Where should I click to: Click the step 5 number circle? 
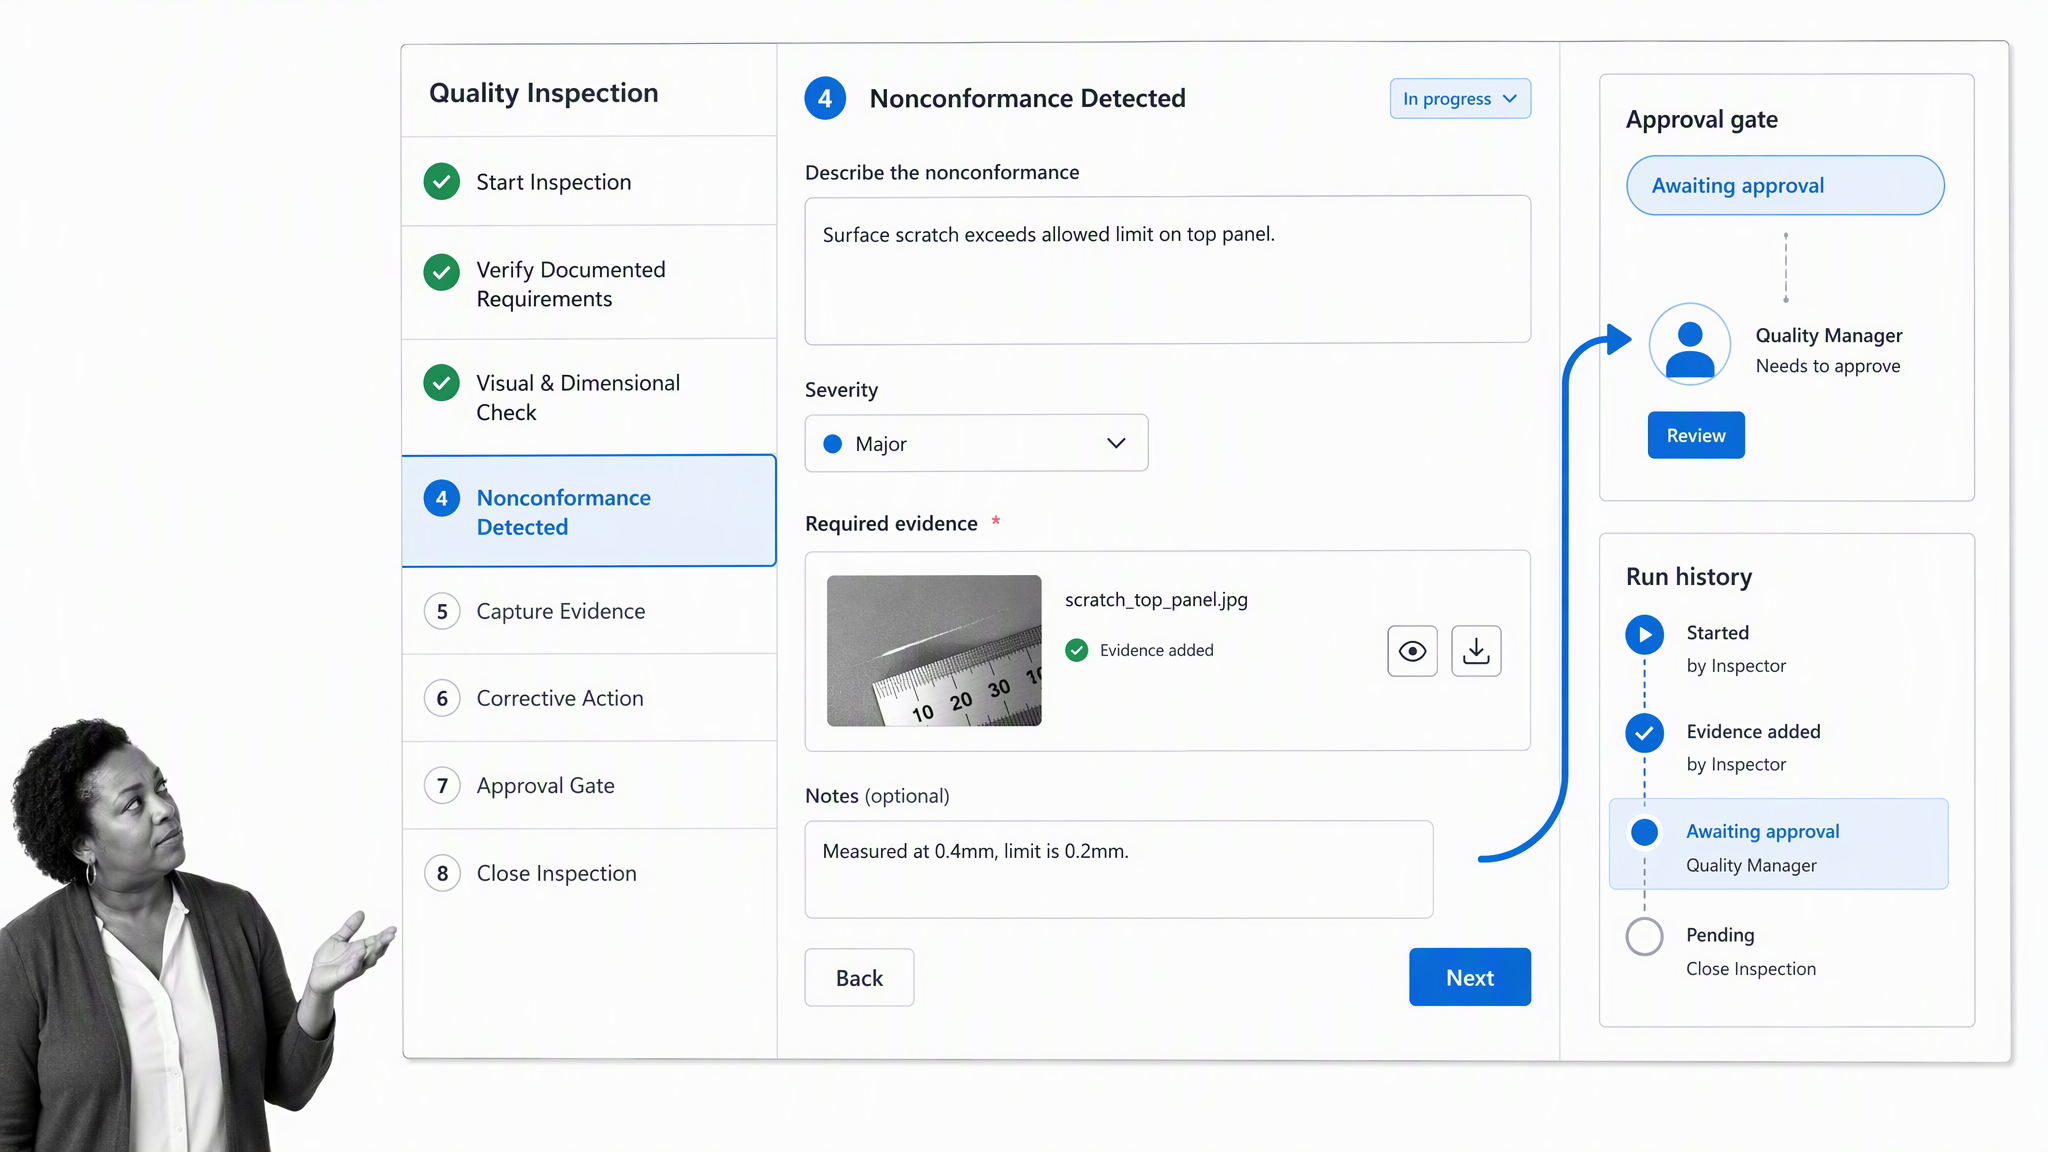point(442,611)
